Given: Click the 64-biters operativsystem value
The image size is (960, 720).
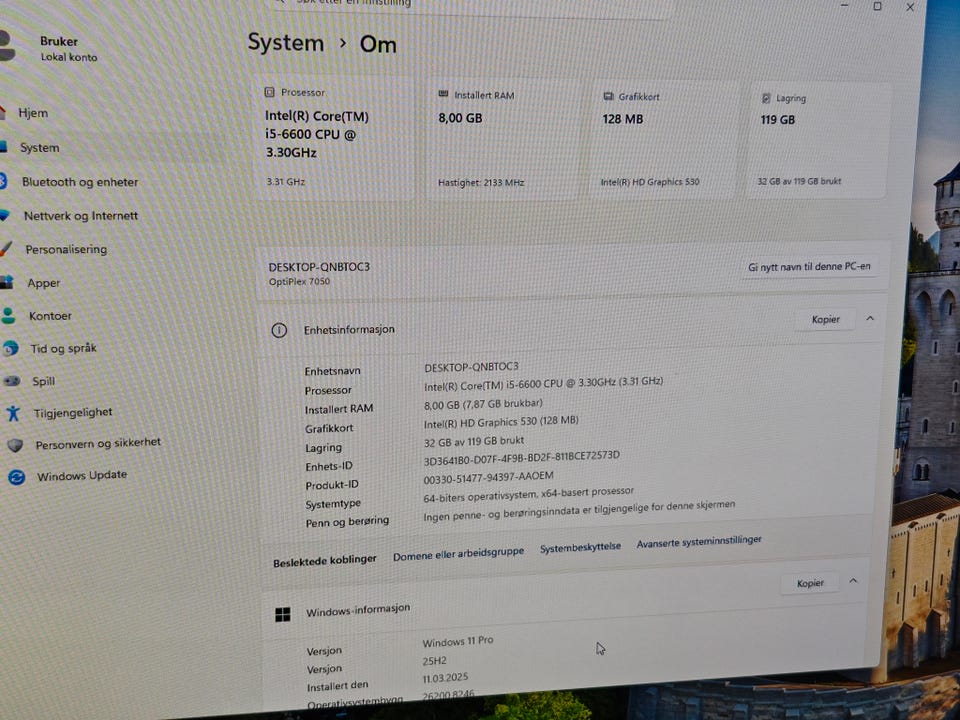Looking at the screenshot, I should click(x=528, y=495).
